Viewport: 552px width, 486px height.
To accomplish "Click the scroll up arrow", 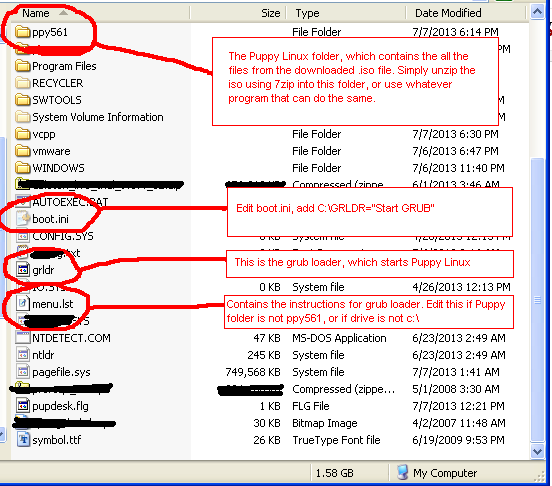I will pos(537,12).
